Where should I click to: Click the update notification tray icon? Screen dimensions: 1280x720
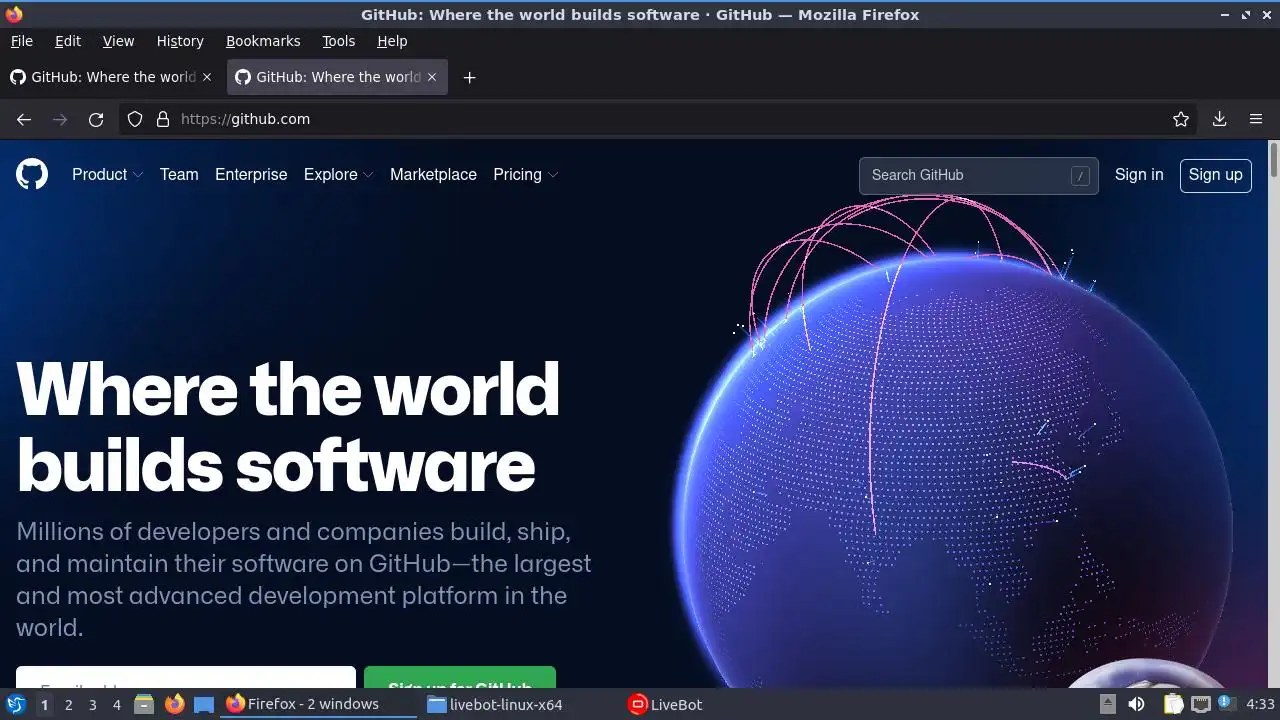[x=1225, y=703]
